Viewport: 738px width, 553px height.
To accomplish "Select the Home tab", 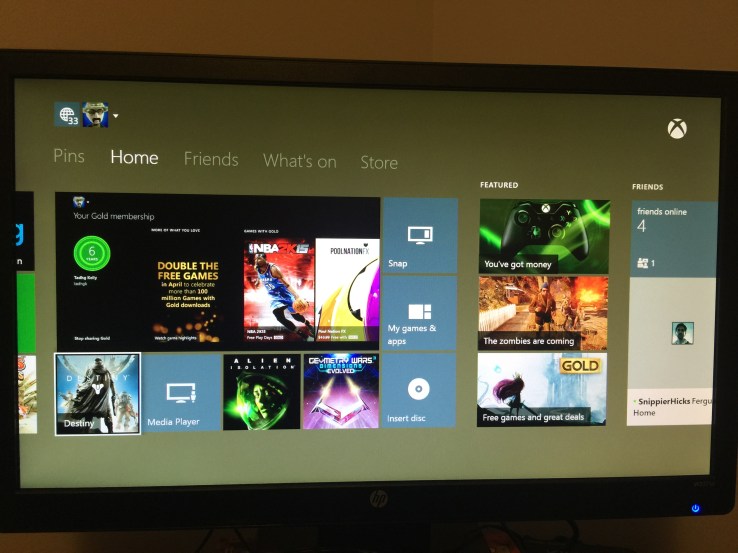I will coord(134,157).
